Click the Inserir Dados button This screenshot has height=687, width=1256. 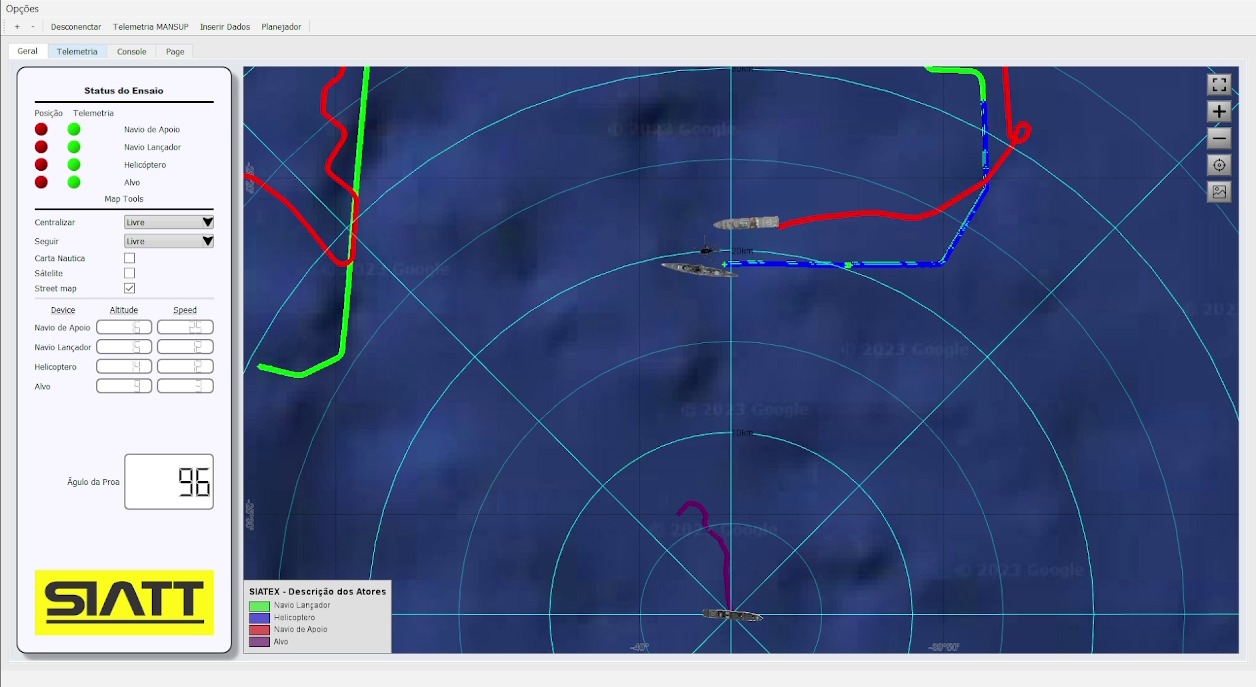[225, 26]
